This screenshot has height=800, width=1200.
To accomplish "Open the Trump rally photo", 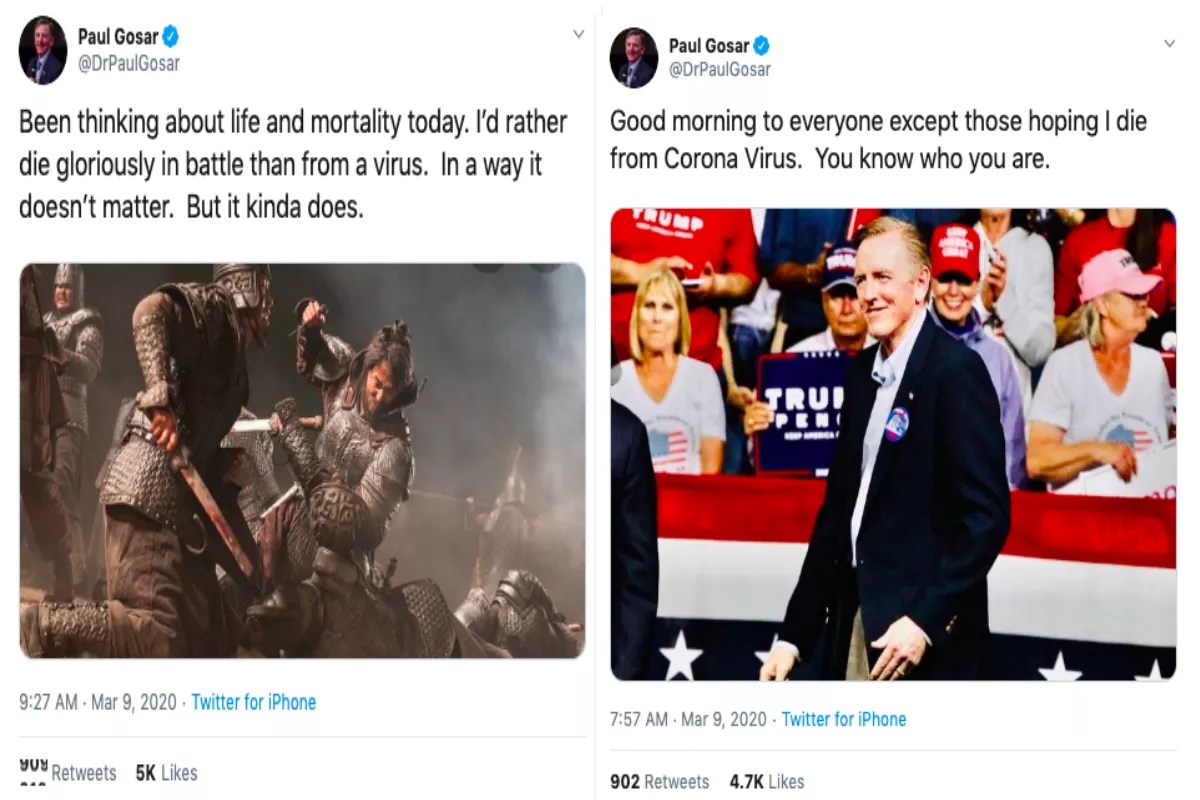I will [x=893, y=444].
